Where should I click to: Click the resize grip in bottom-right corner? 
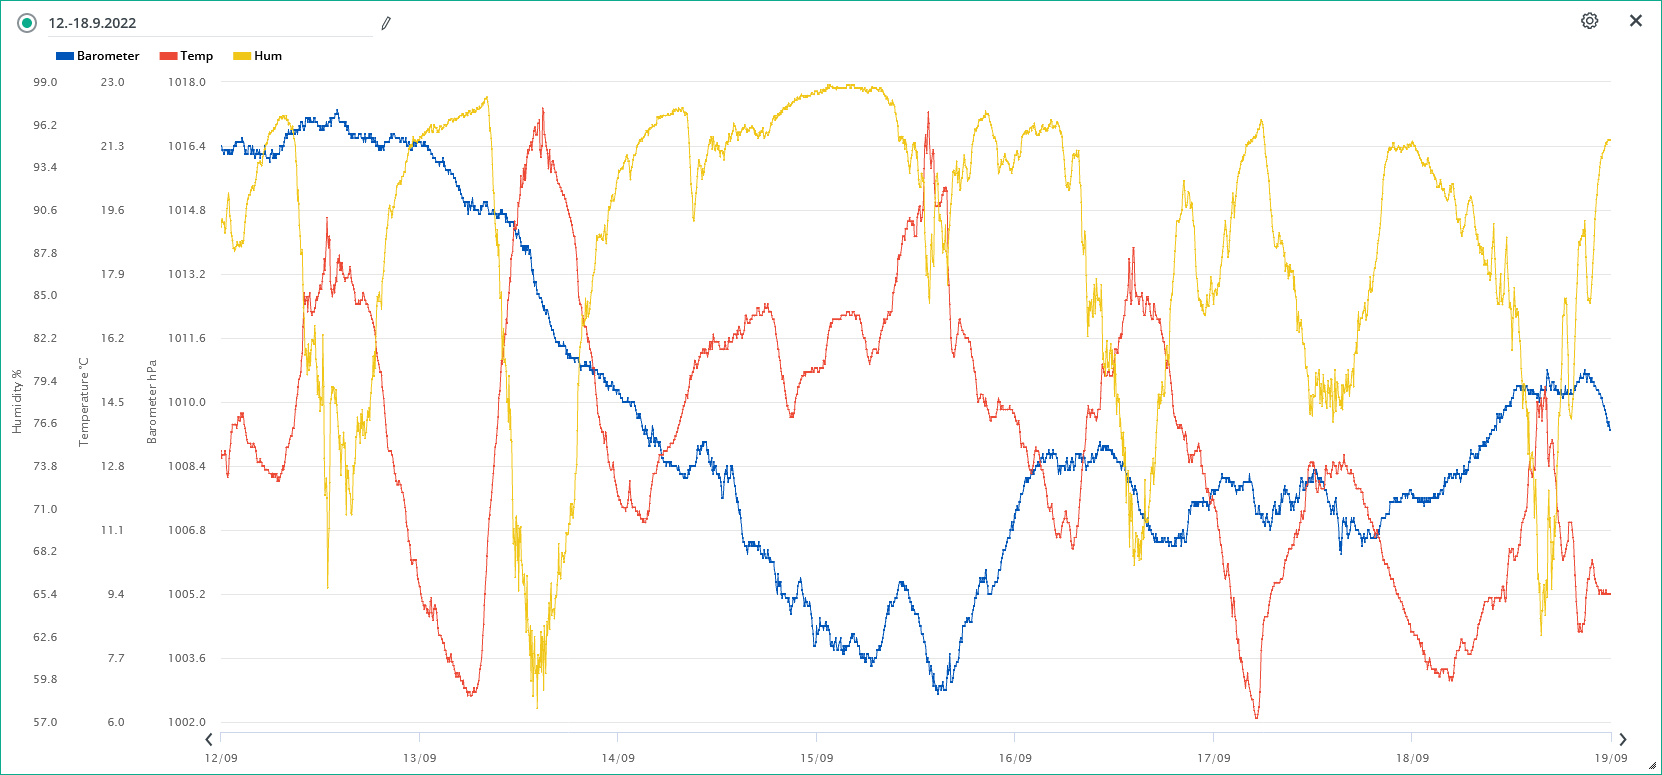[1652, 766]
